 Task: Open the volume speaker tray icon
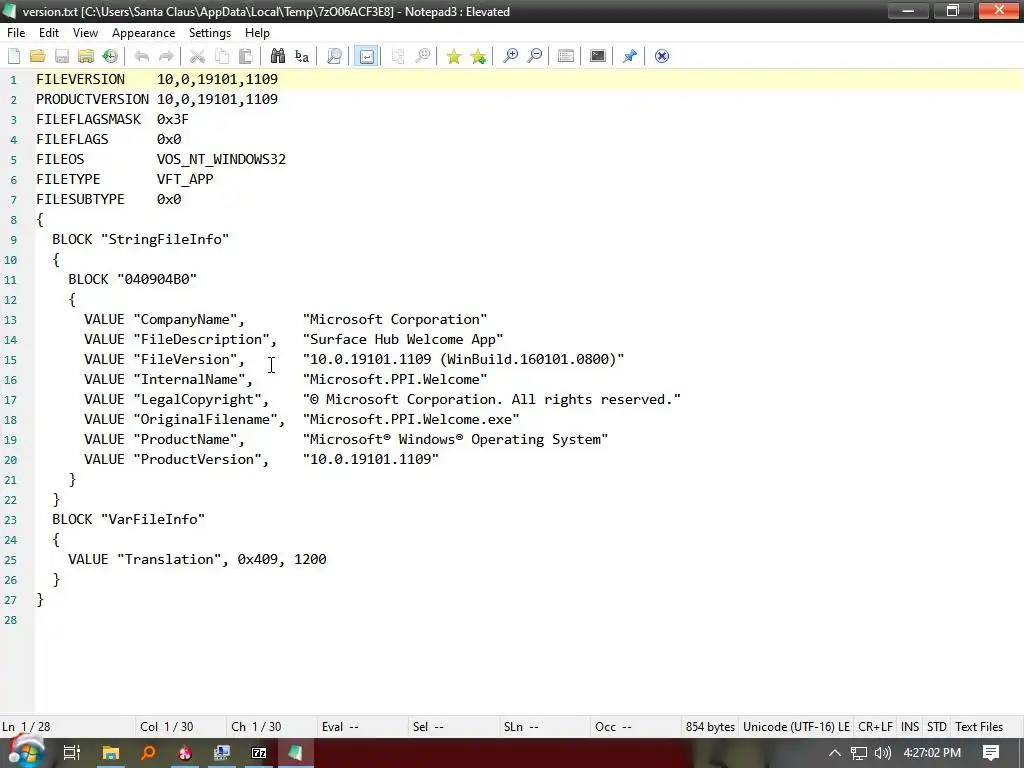pyautogui.click(x=882, y=753)
